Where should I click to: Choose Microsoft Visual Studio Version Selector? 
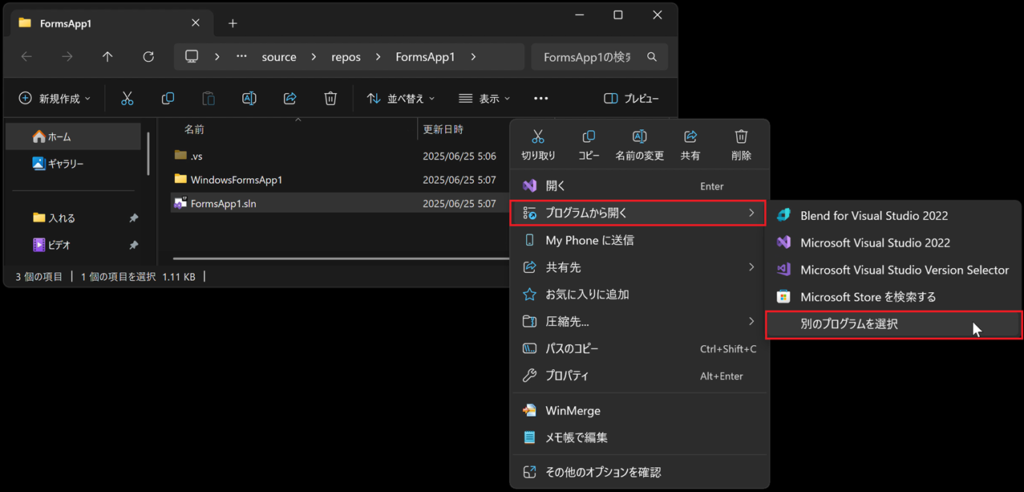coord(892,270)
